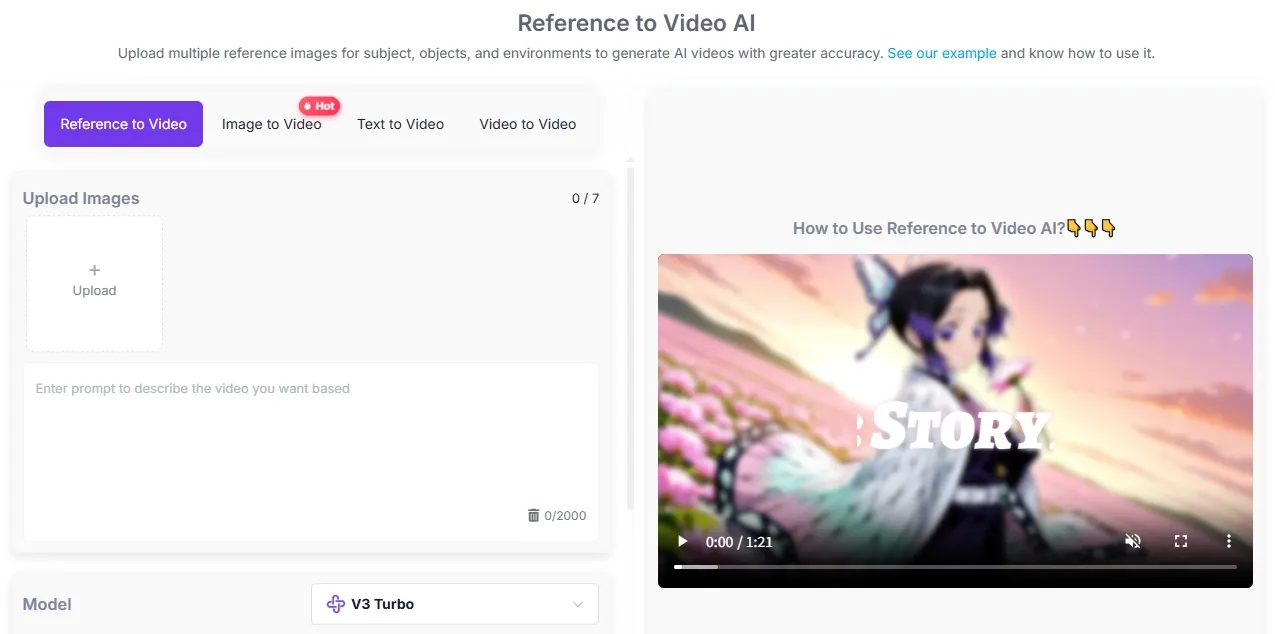Switch to Video to Video tab
Image resolution: width=1275 pixels, height=634 pixels.
coord(528,124)
